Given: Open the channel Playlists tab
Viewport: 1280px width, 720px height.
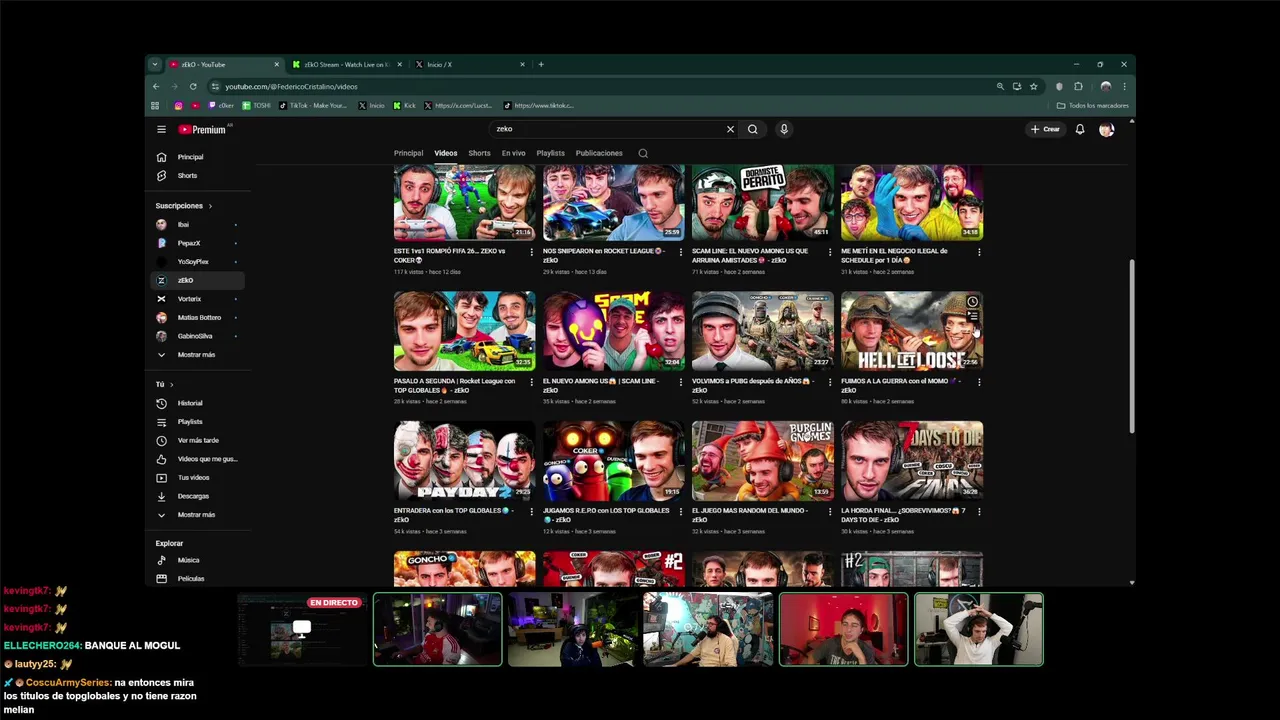Looking at the screenshot, I should [550, 153].
